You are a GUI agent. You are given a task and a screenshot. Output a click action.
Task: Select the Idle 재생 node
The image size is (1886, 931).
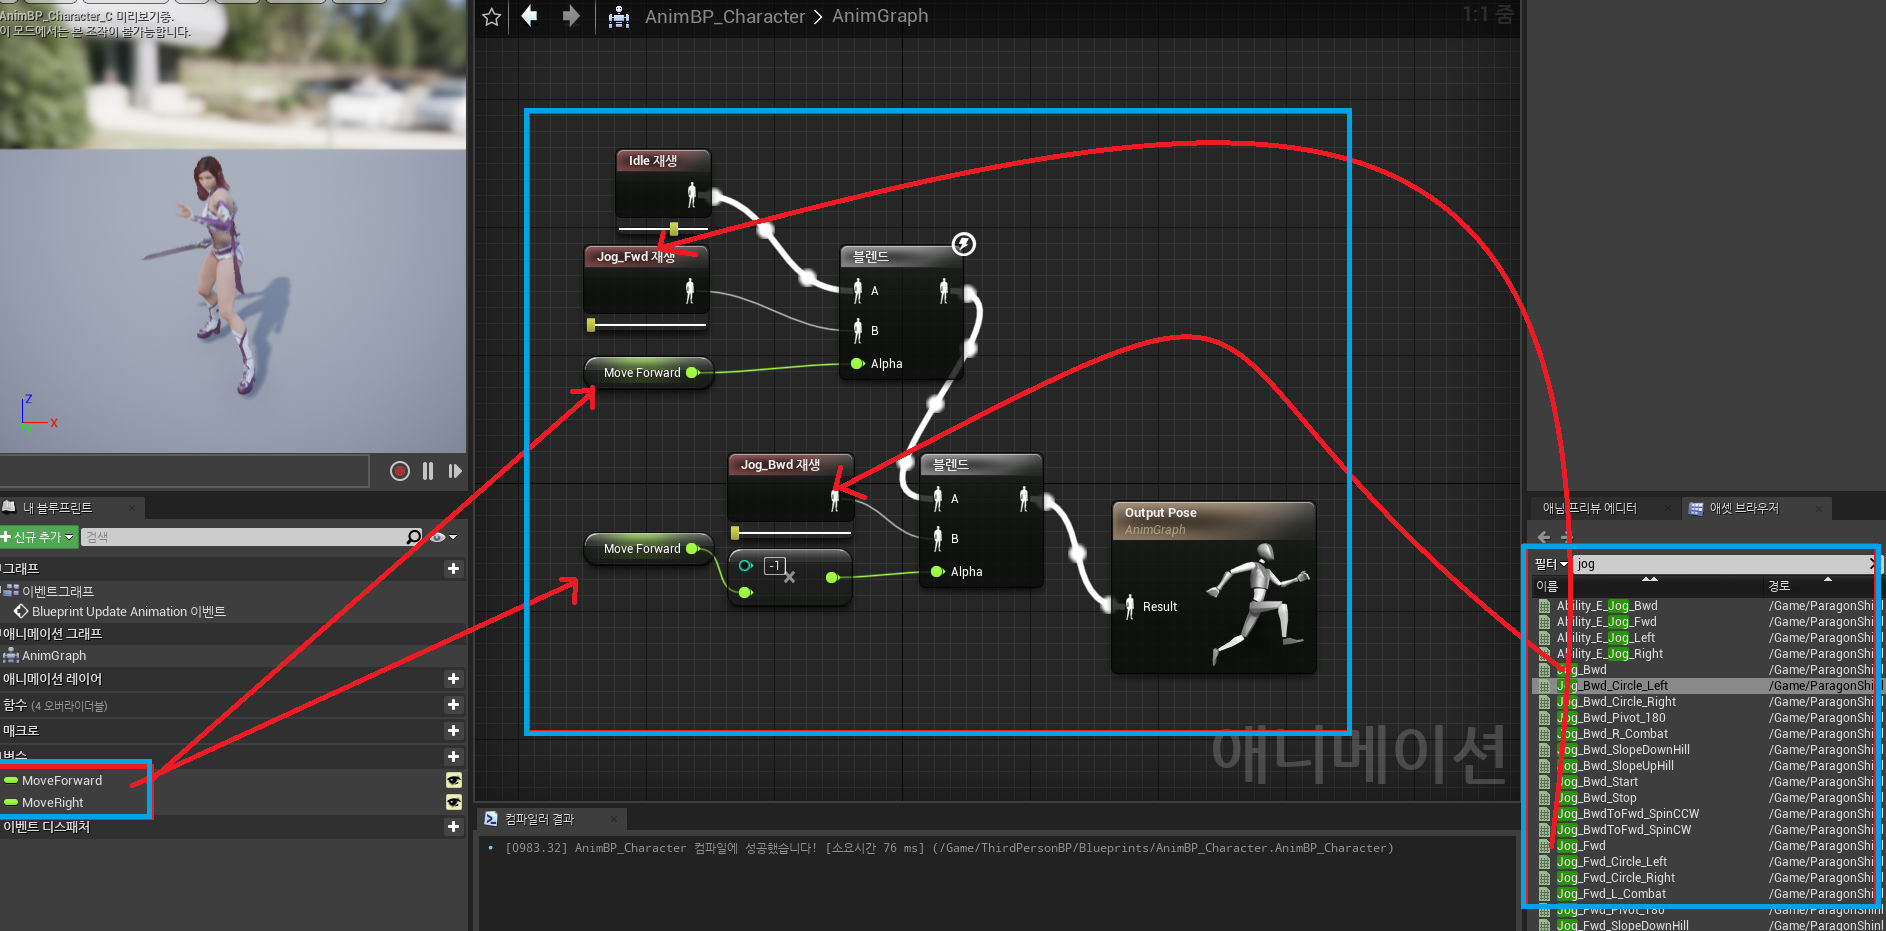click(663, 183)
